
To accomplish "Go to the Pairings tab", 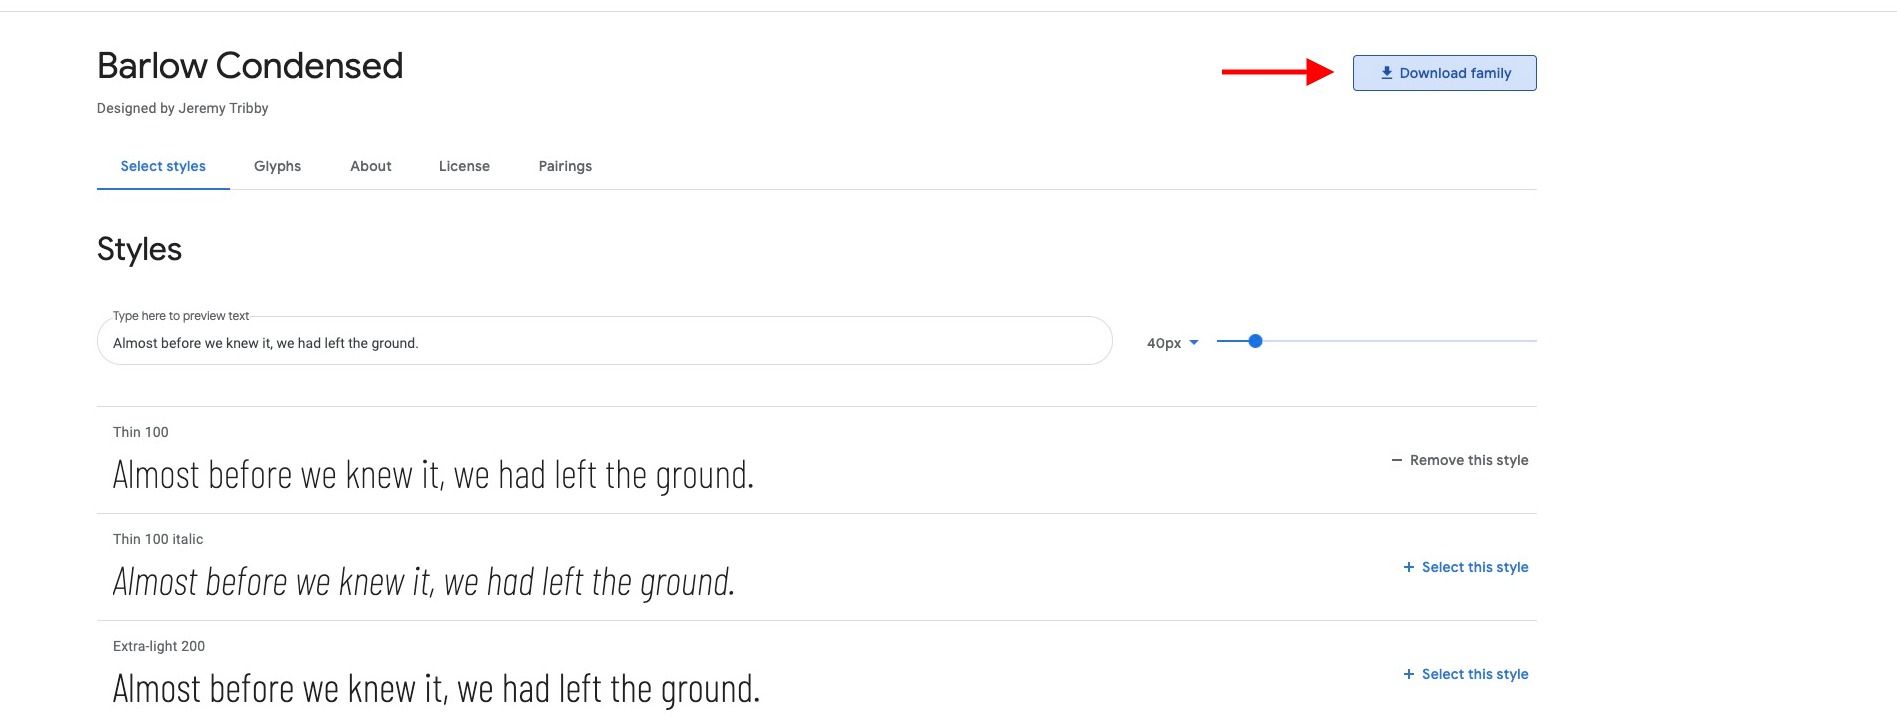I will (x=565, y=166).
